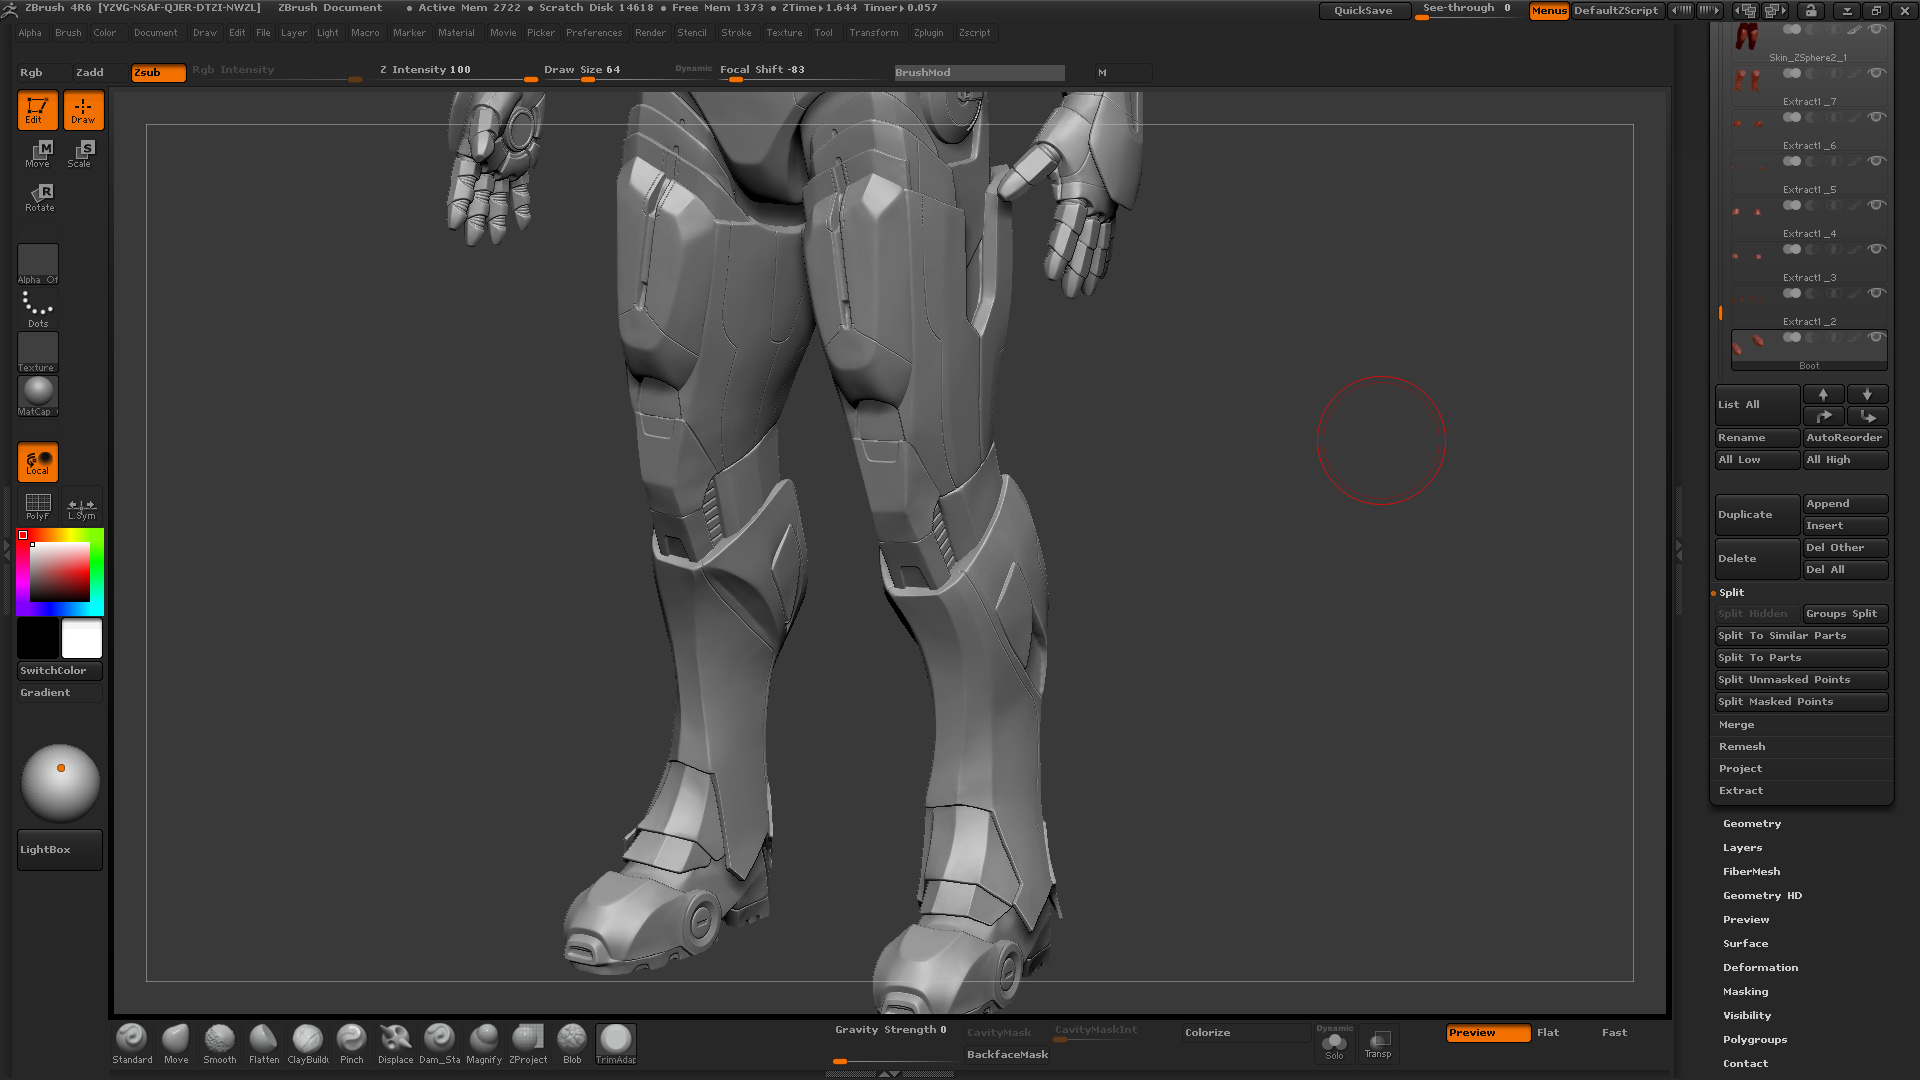Toggle the Zsub mode
1920x1080 pixels.
(x=158, y=72)
